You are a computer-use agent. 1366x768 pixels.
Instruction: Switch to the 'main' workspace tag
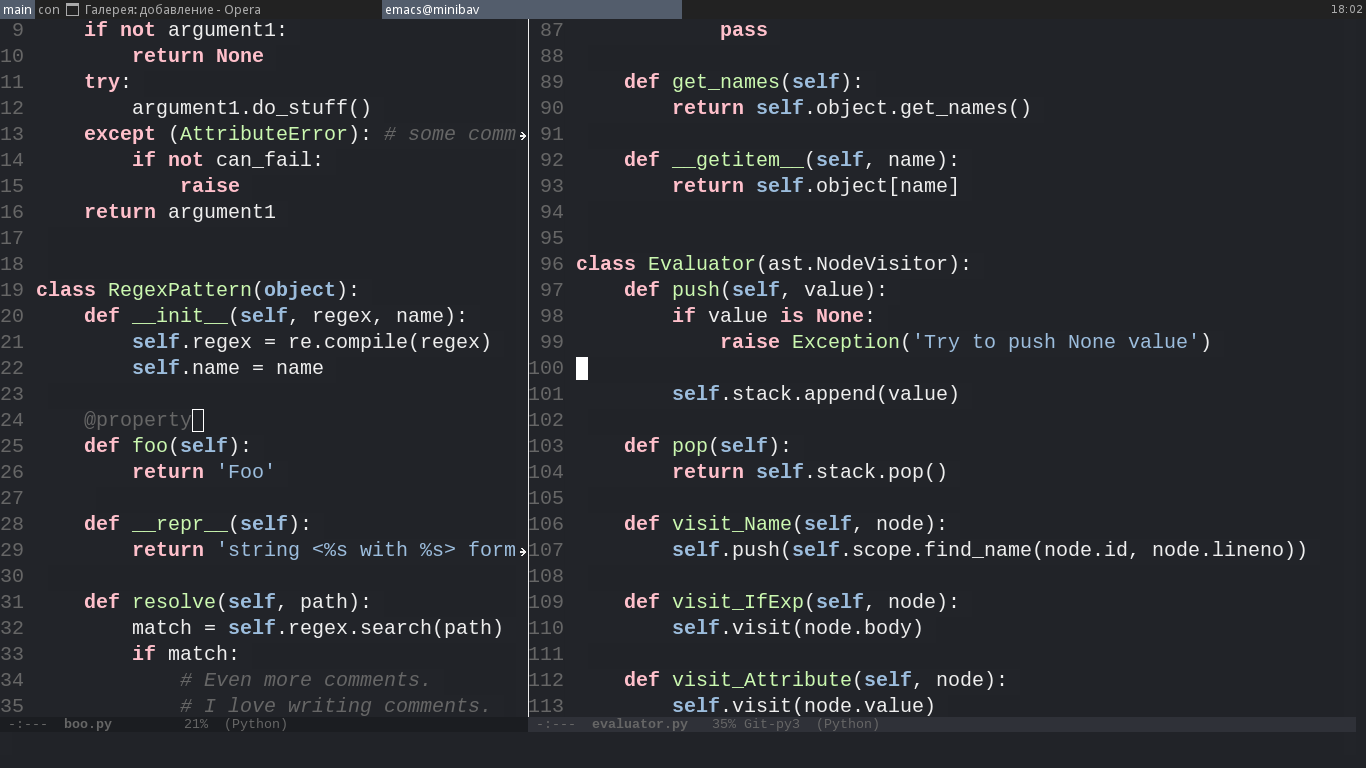pos(17,9)
